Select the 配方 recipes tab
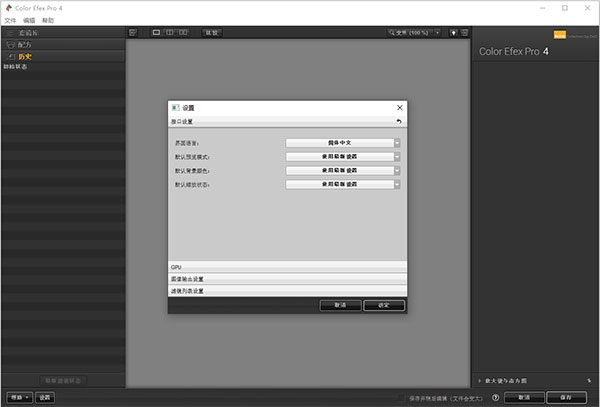Screen dimensions: 600x407 [x=63, y=45]
